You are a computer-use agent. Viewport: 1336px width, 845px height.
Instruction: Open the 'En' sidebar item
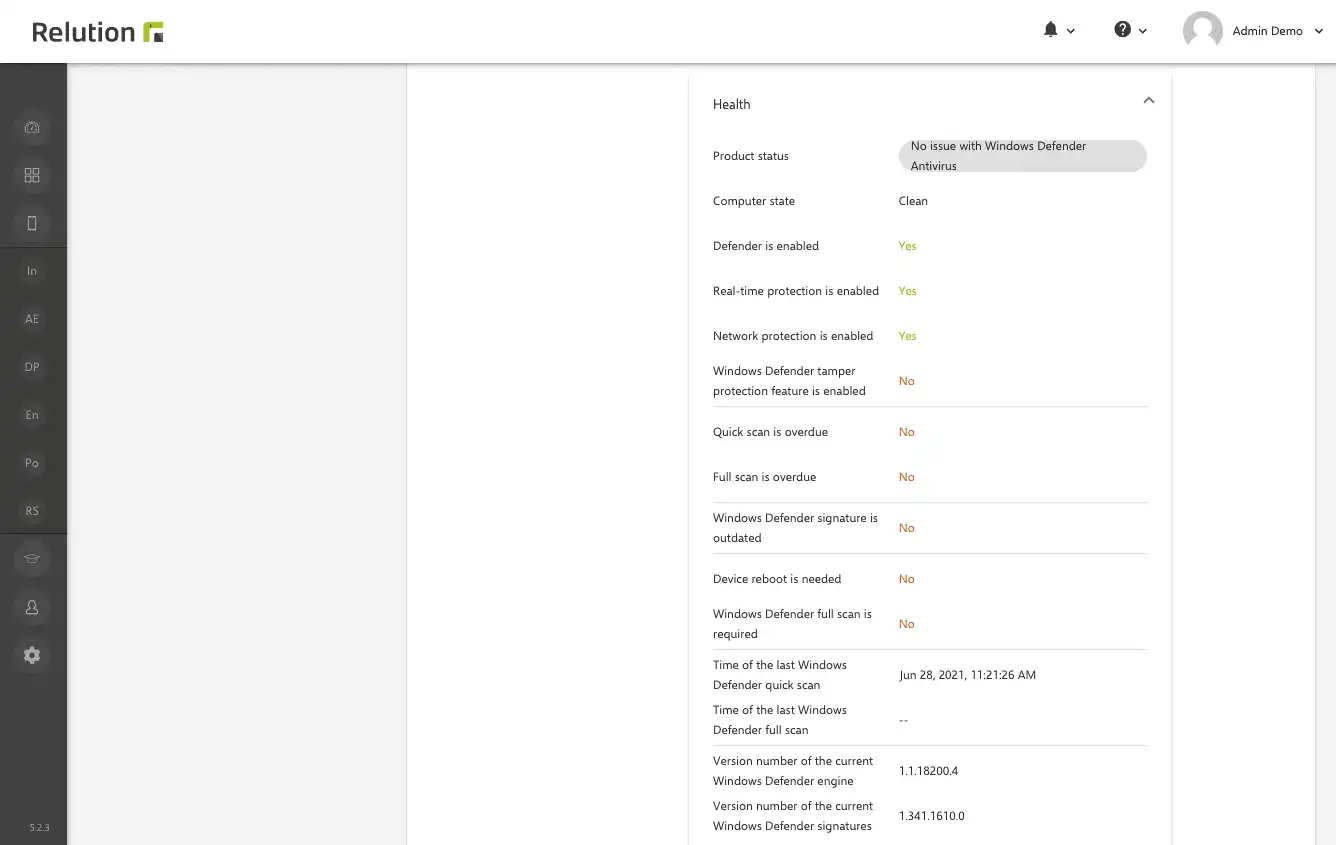coord(32,415)
